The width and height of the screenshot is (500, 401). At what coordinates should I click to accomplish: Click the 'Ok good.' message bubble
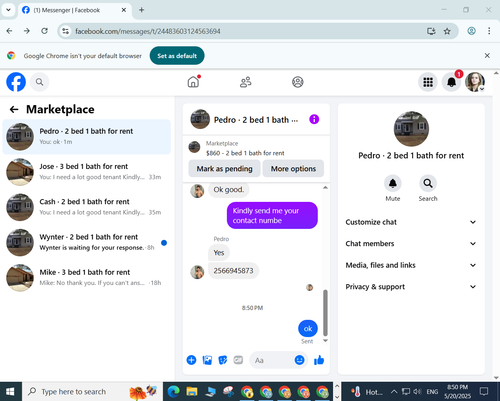[229, 190]
